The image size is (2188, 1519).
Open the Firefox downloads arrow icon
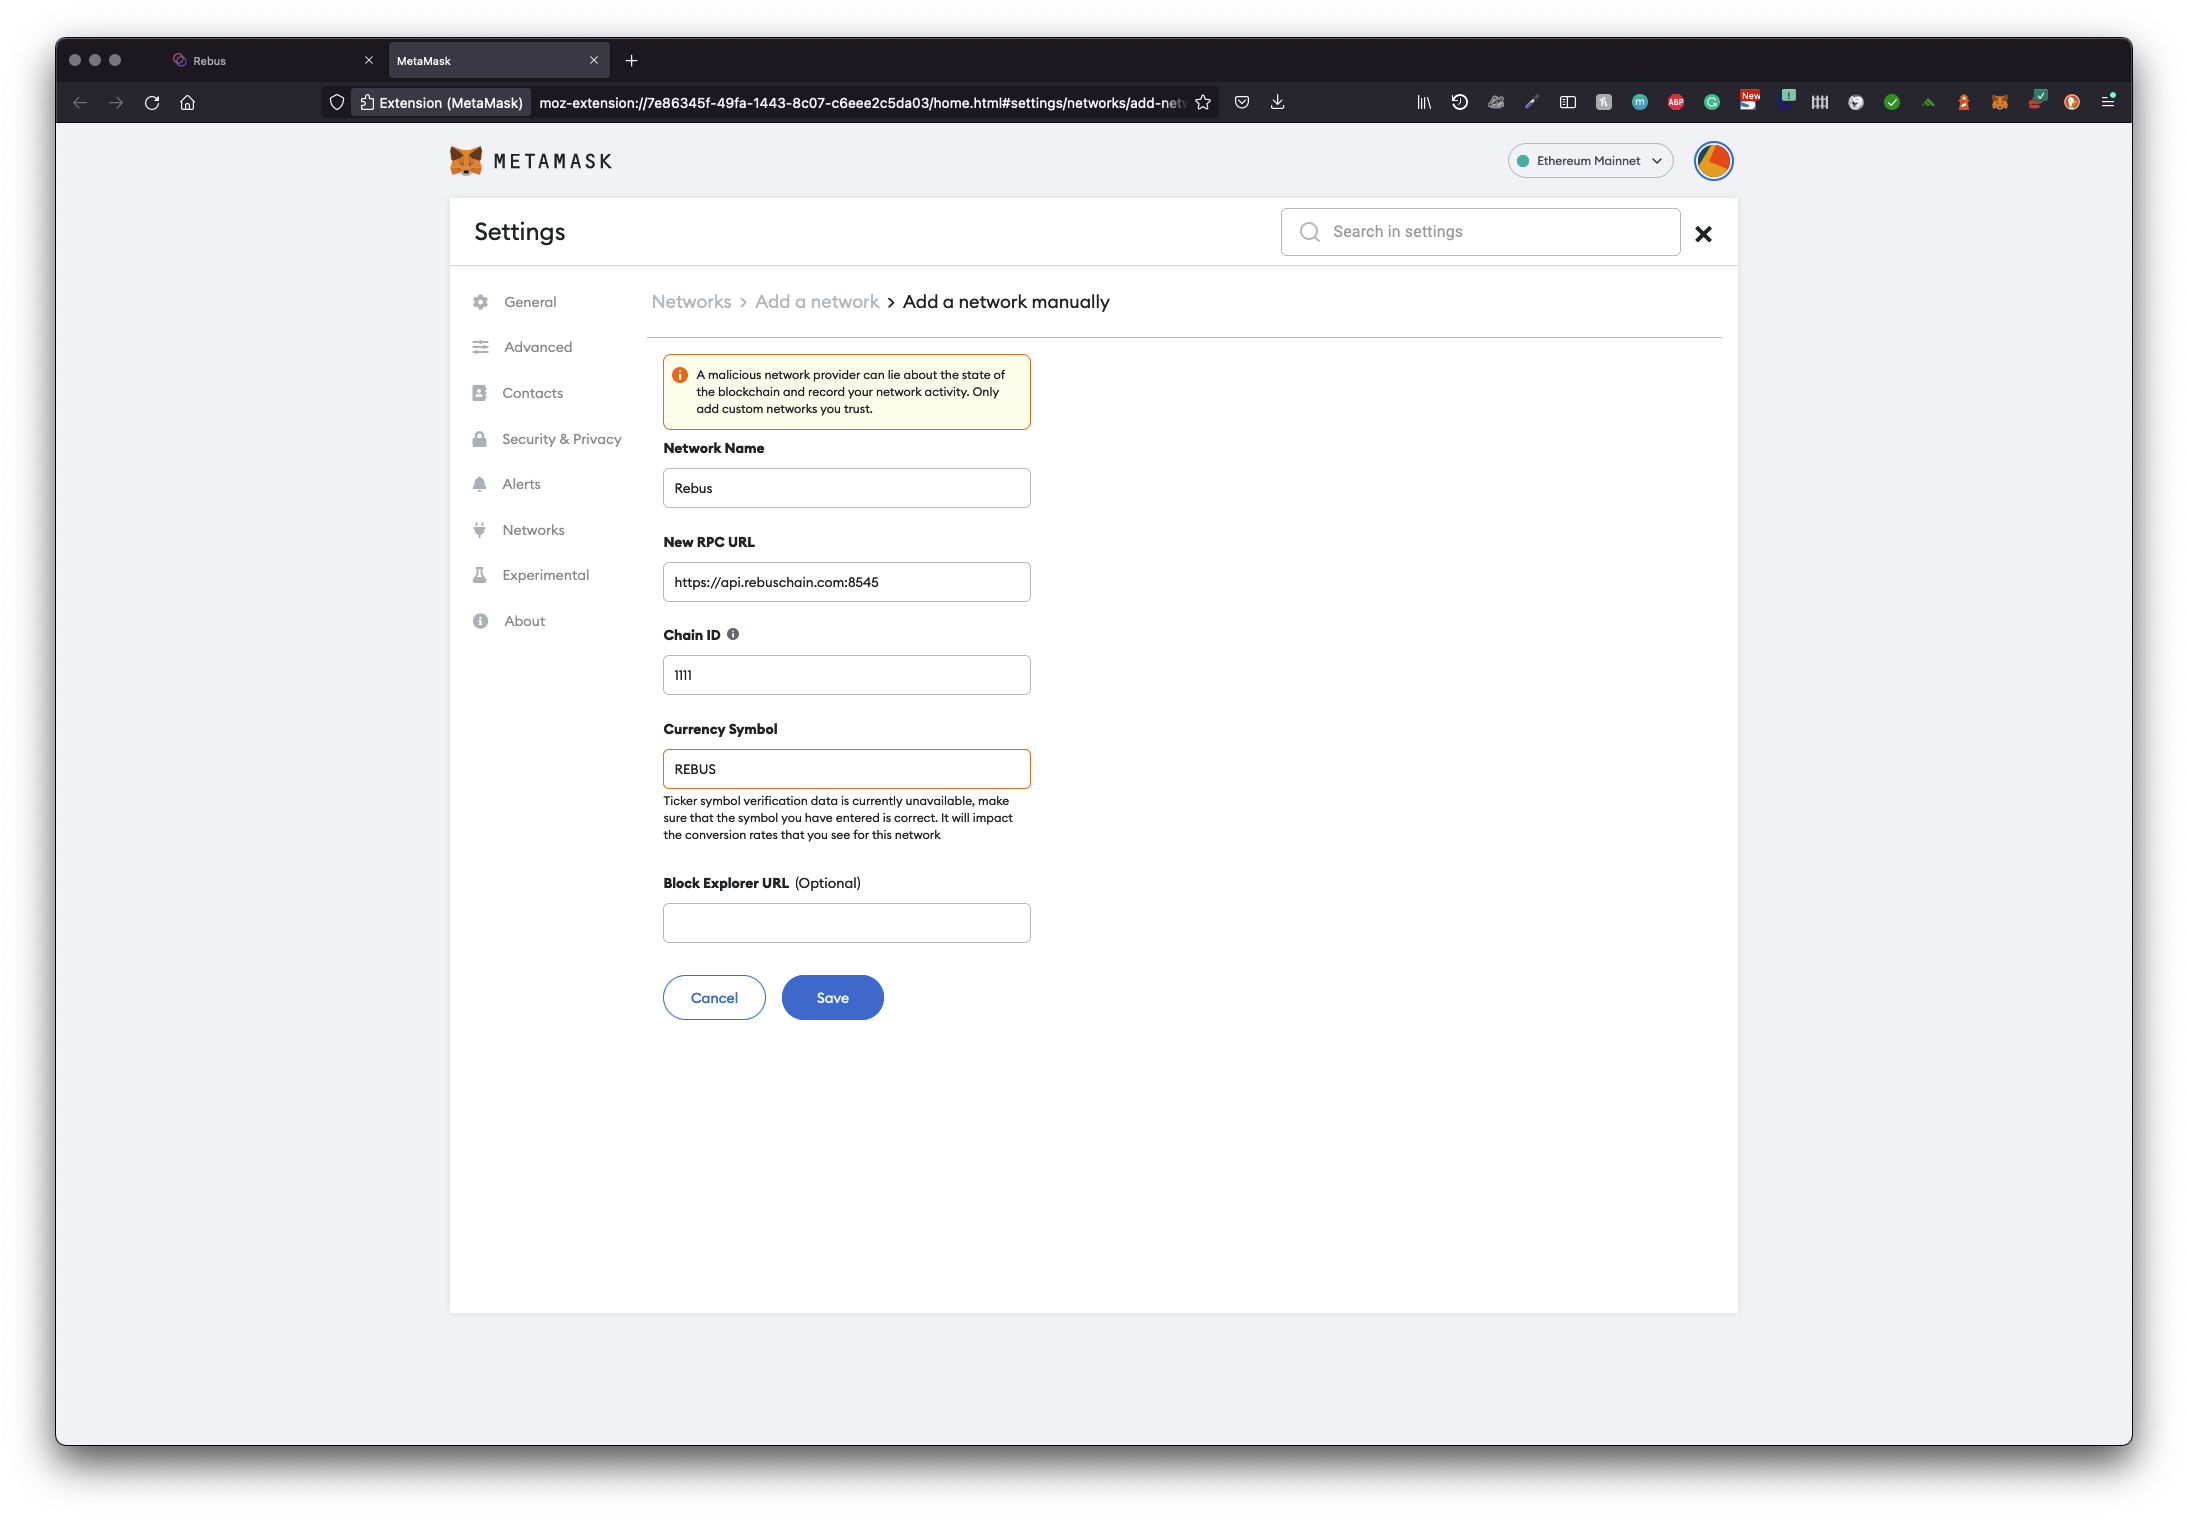(x=1277, y=102)
